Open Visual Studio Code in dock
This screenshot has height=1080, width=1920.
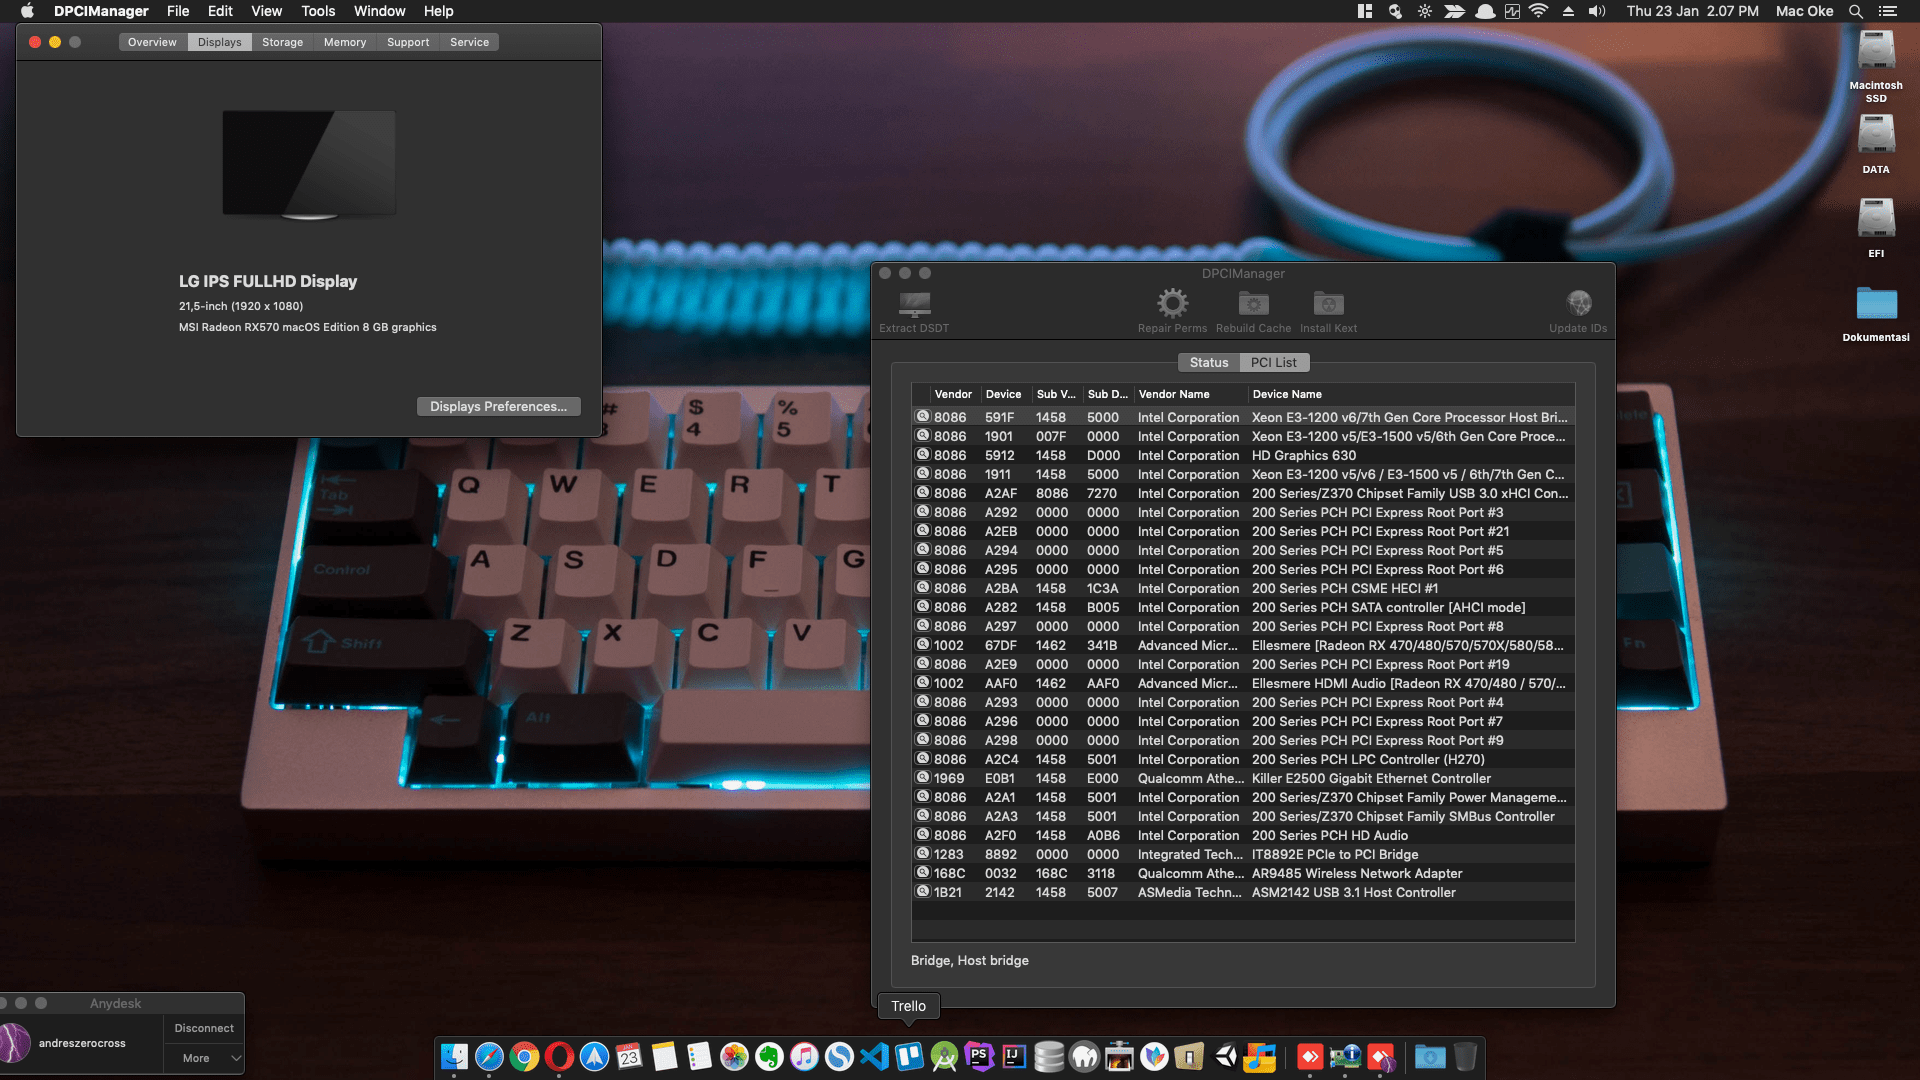pos(874,1056)
